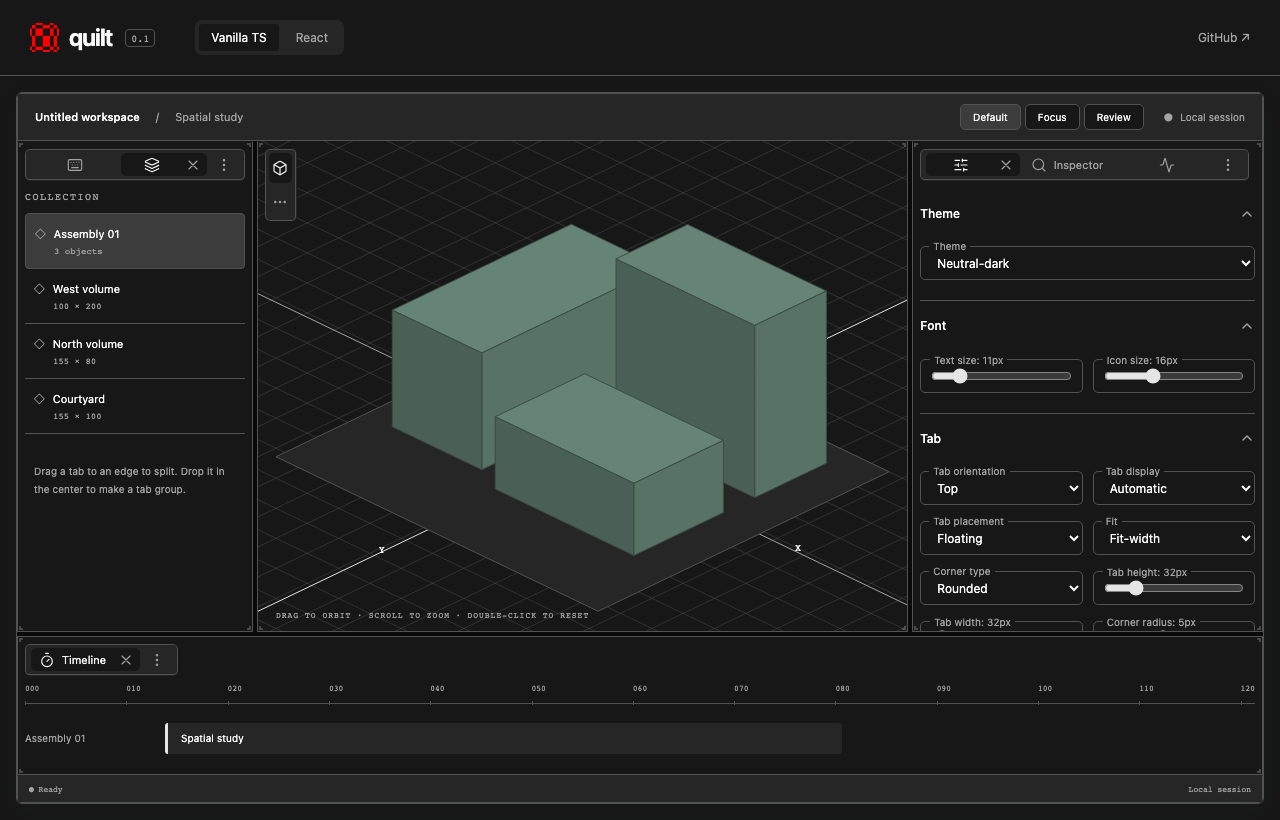Open the Theme dropdown showing Neutral-dark
The image size is (1280, 820).
pyautogui.click(x=1087, y=263)
